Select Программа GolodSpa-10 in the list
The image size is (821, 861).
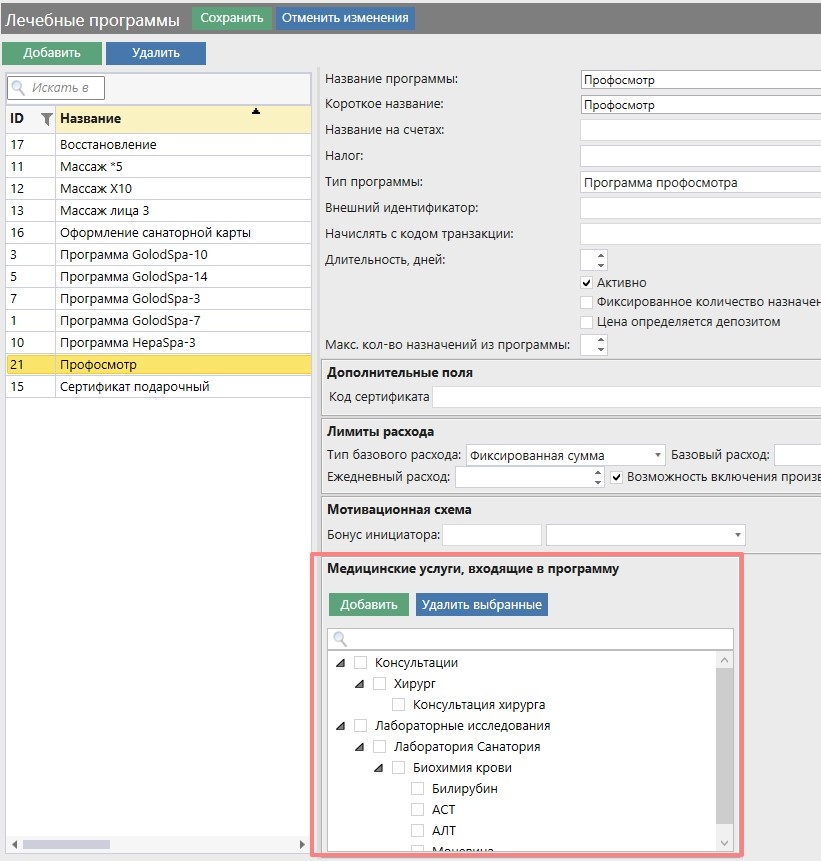point(134,255)
